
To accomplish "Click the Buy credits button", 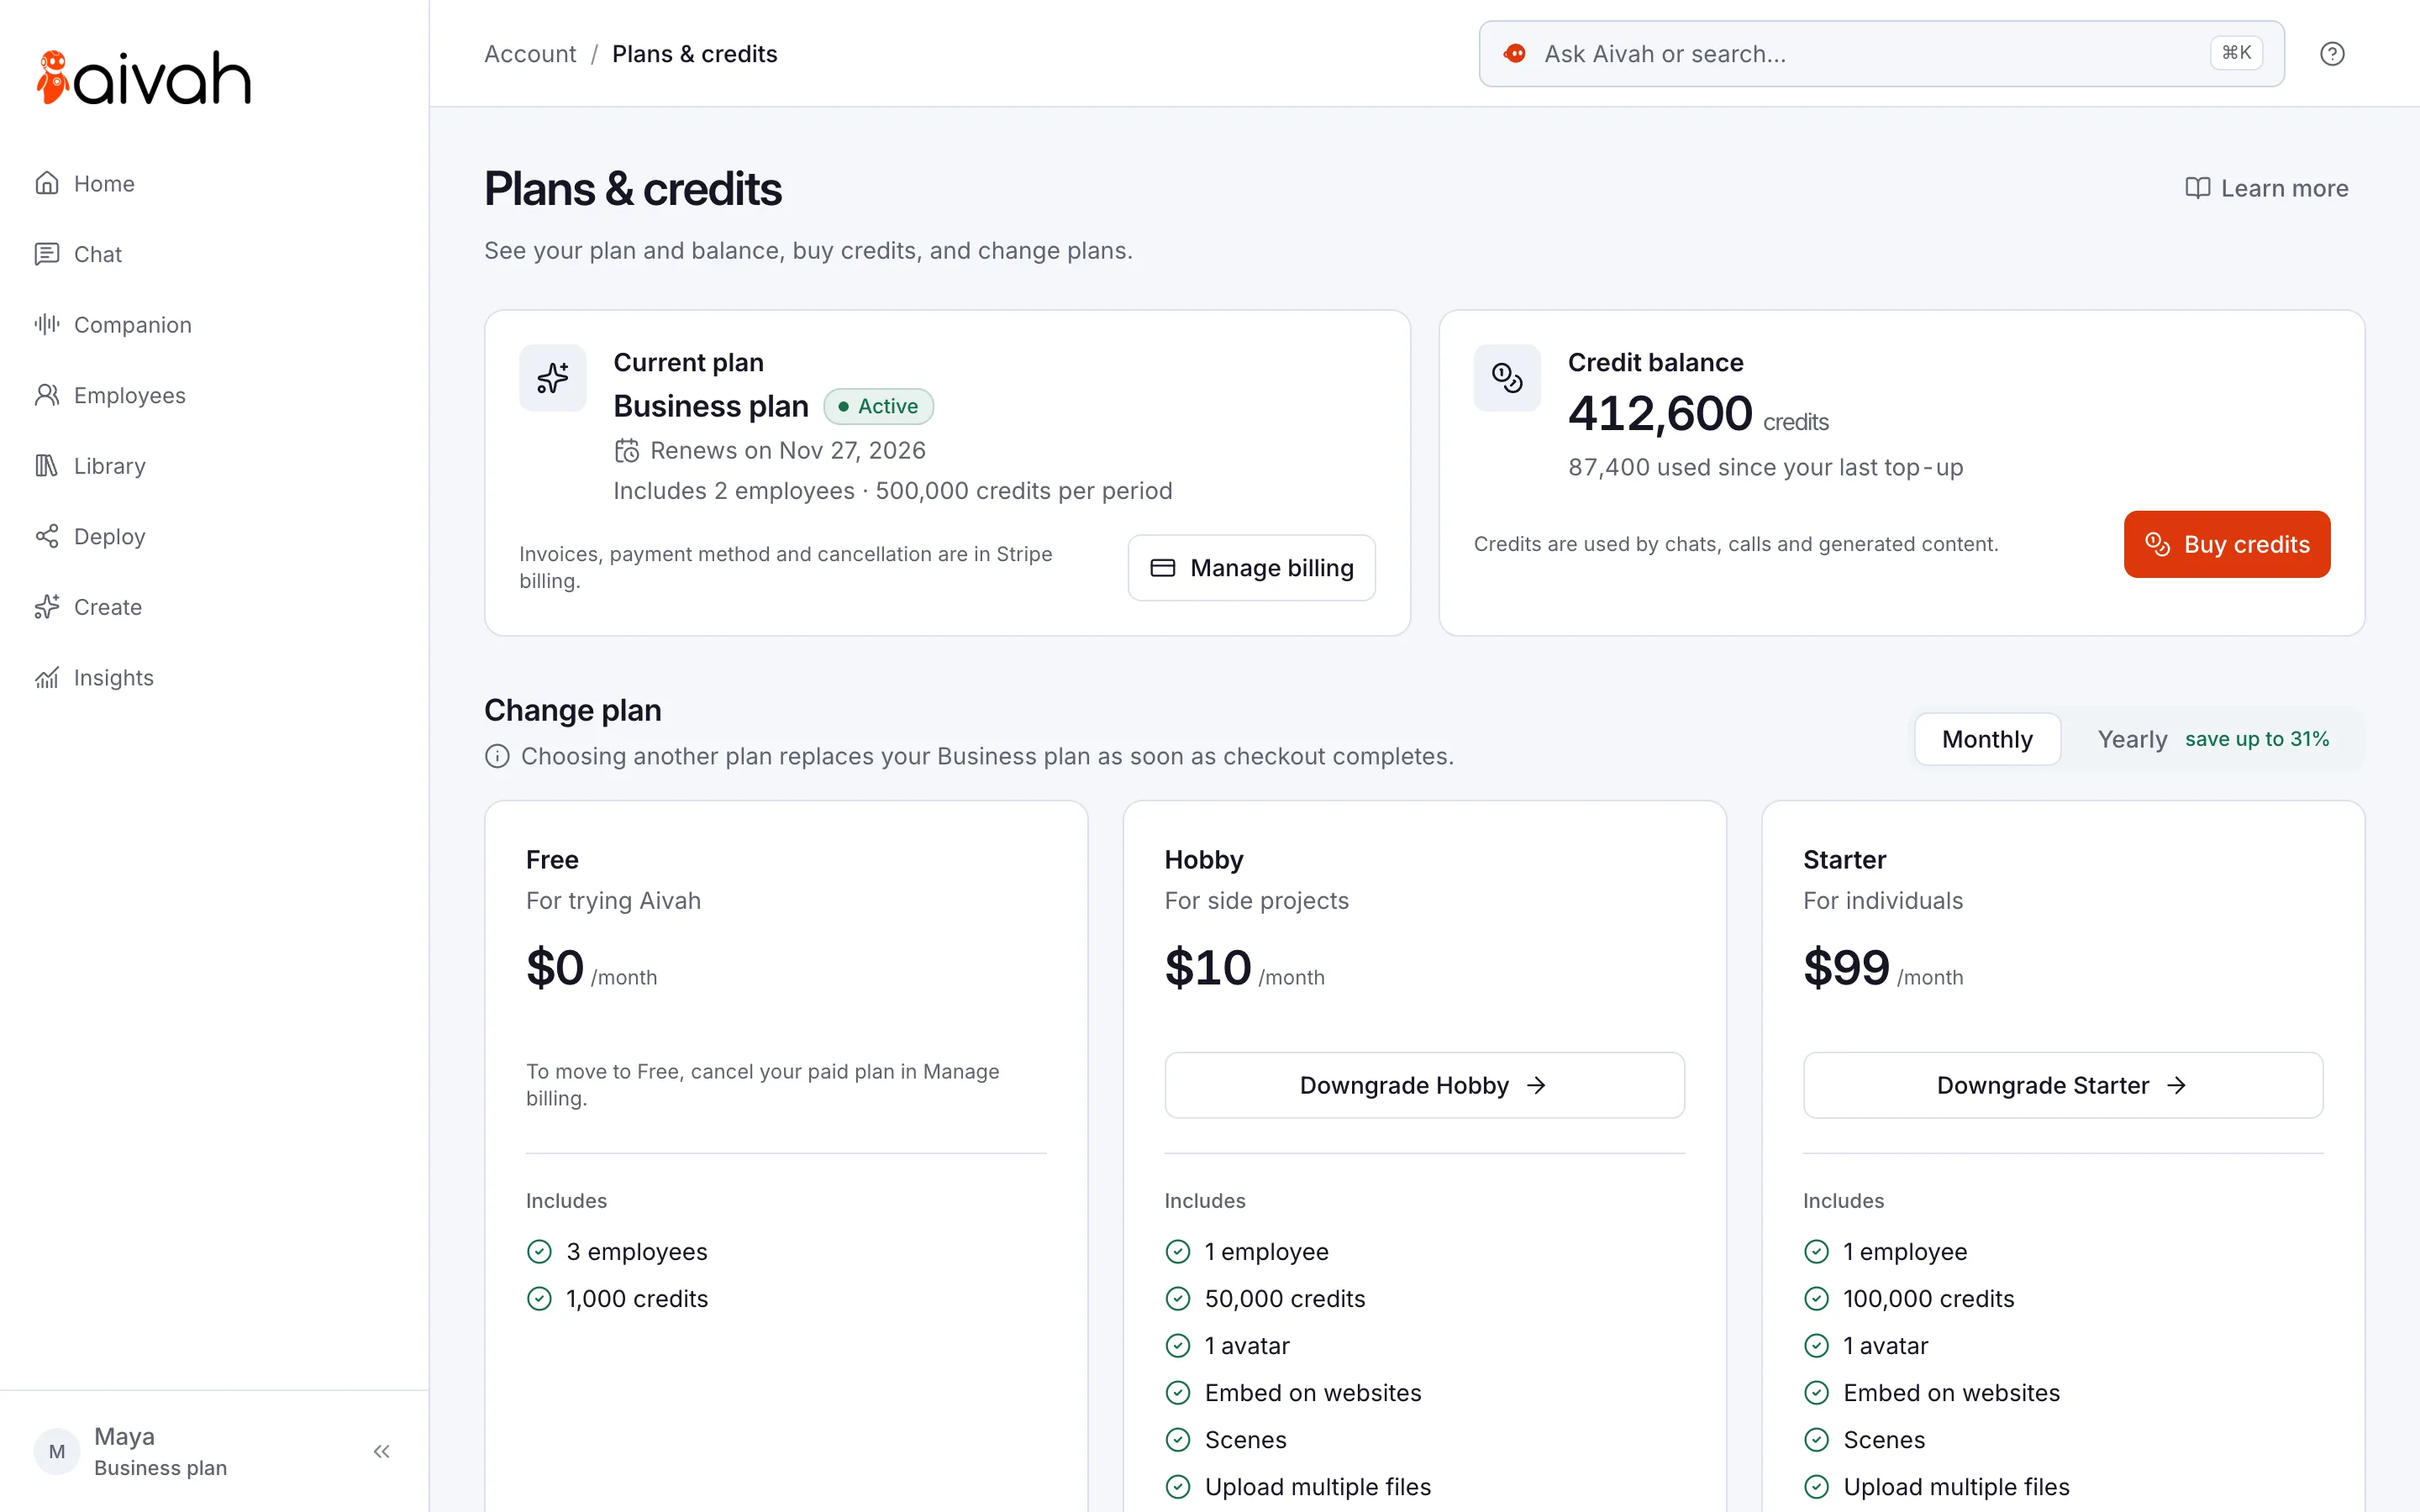I will click(2226, 544).
